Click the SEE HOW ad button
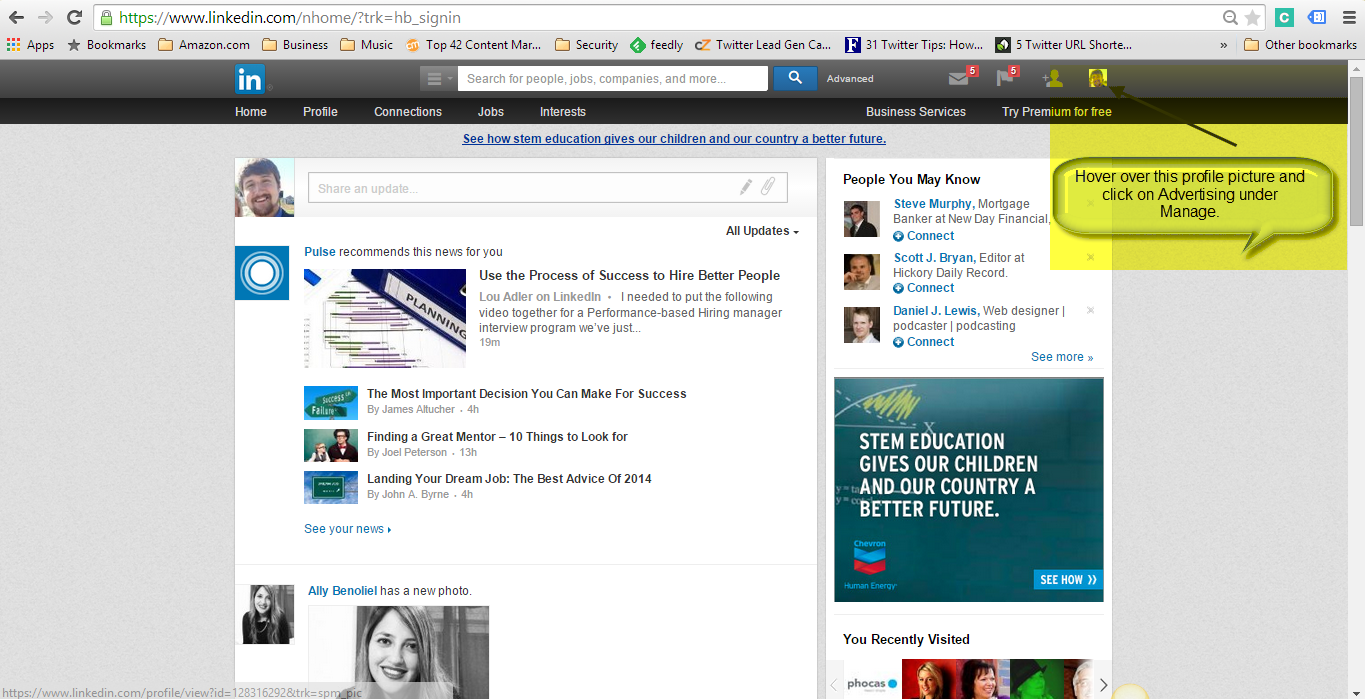1365x699 pixels. [x=1068, y=580]
